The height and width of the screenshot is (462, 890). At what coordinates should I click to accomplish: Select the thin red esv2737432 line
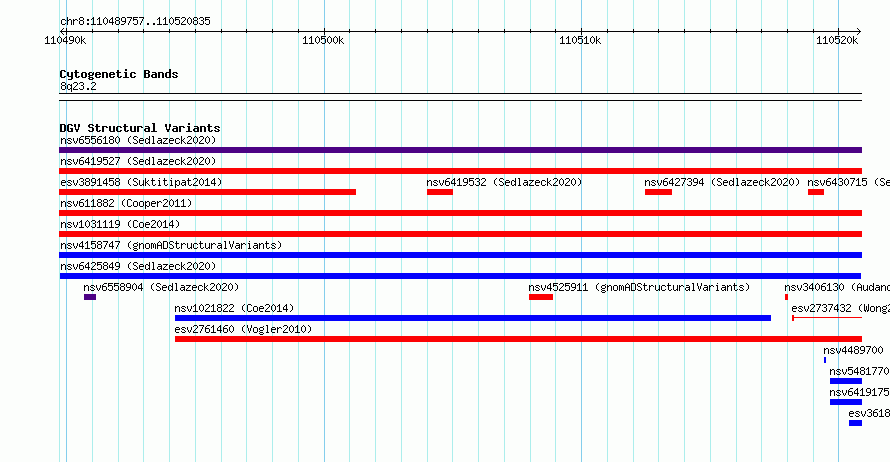[x=827, y=318]
